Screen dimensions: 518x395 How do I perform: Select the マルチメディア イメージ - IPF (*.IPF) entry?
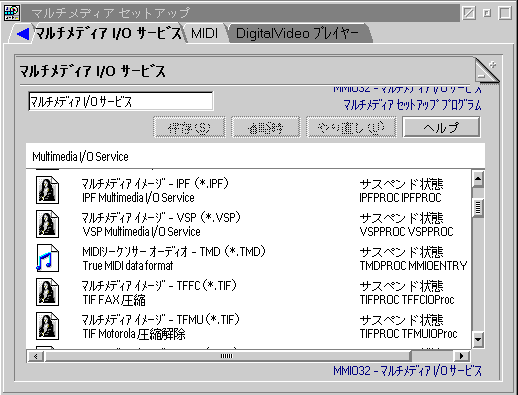coord(155,184)
